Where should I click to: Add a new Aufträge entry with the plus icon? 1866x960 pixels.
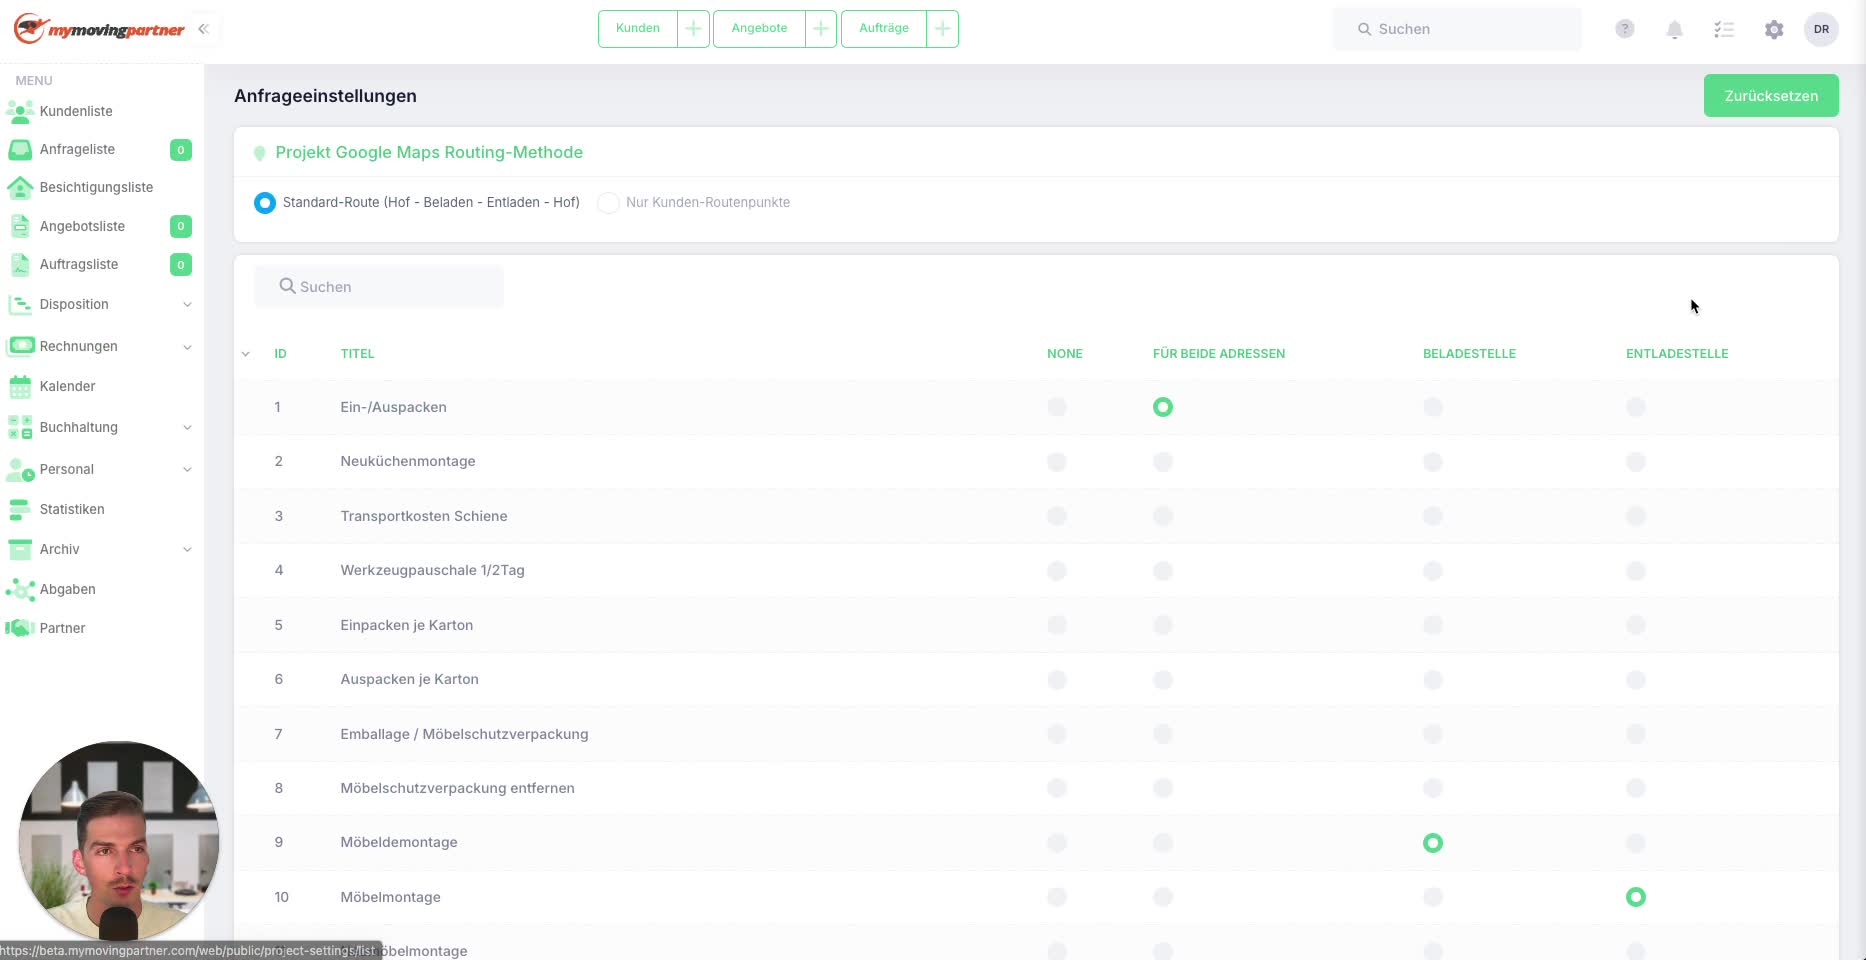[x=942, y=29]
